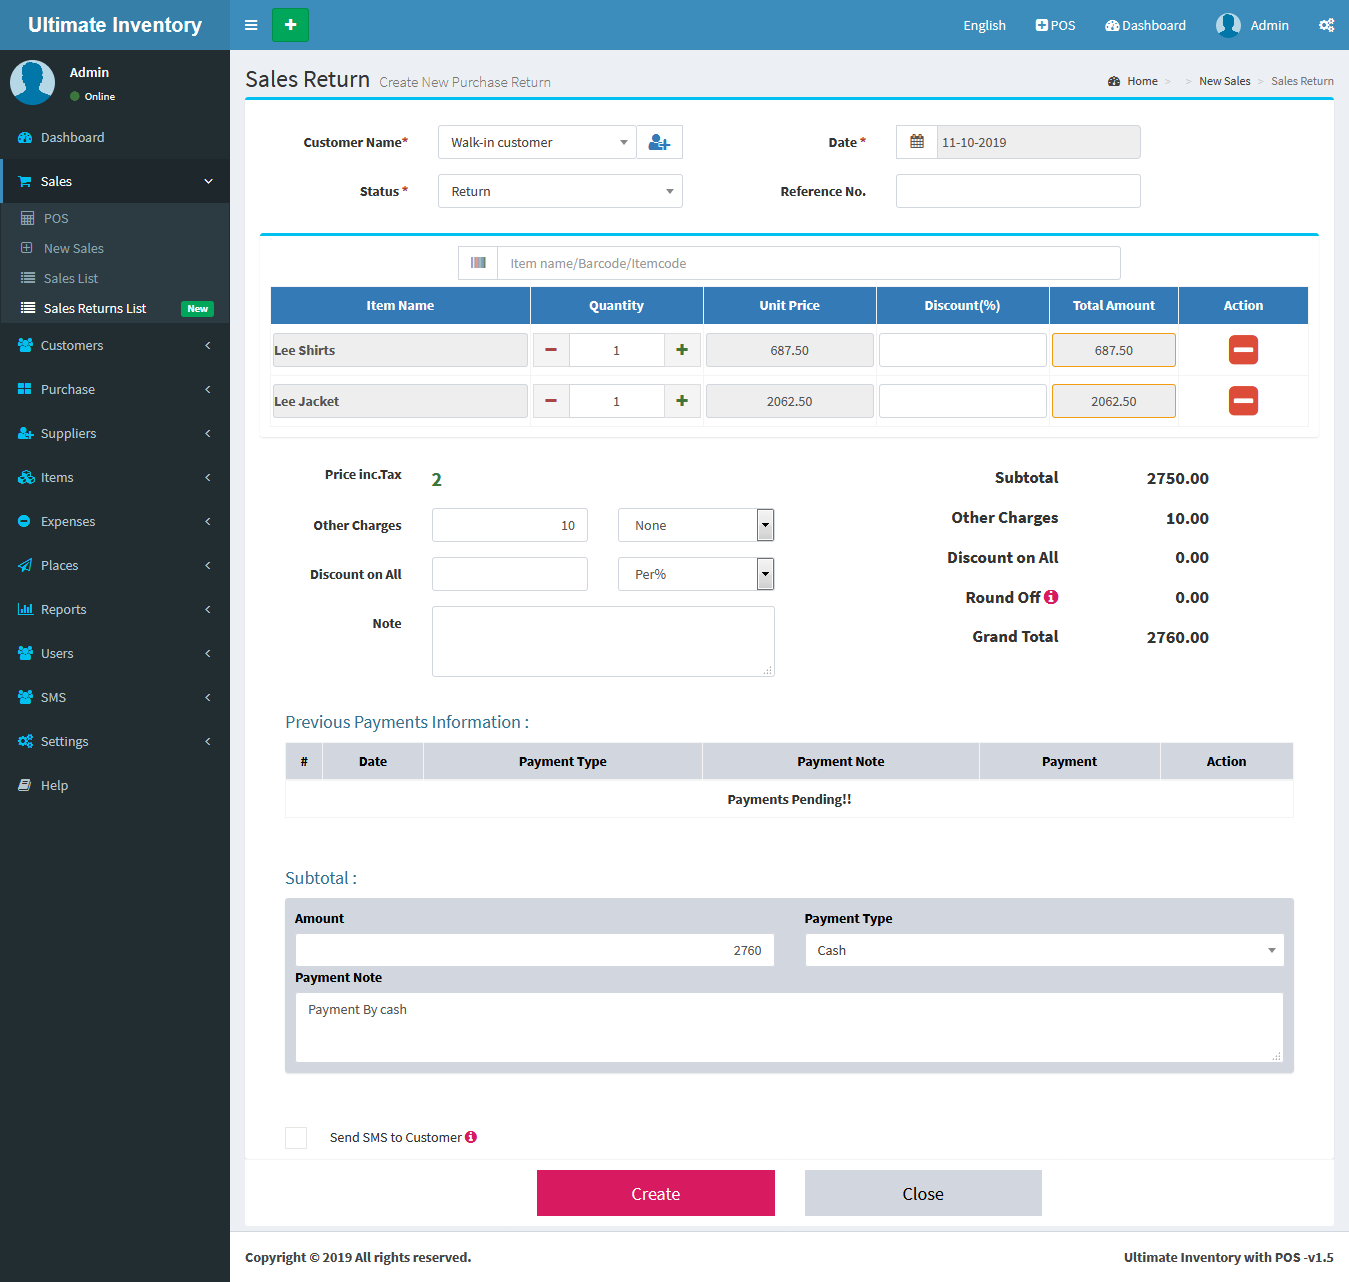
Task: Open the Customer Name dropdown
Action: (x=536, y=143)
